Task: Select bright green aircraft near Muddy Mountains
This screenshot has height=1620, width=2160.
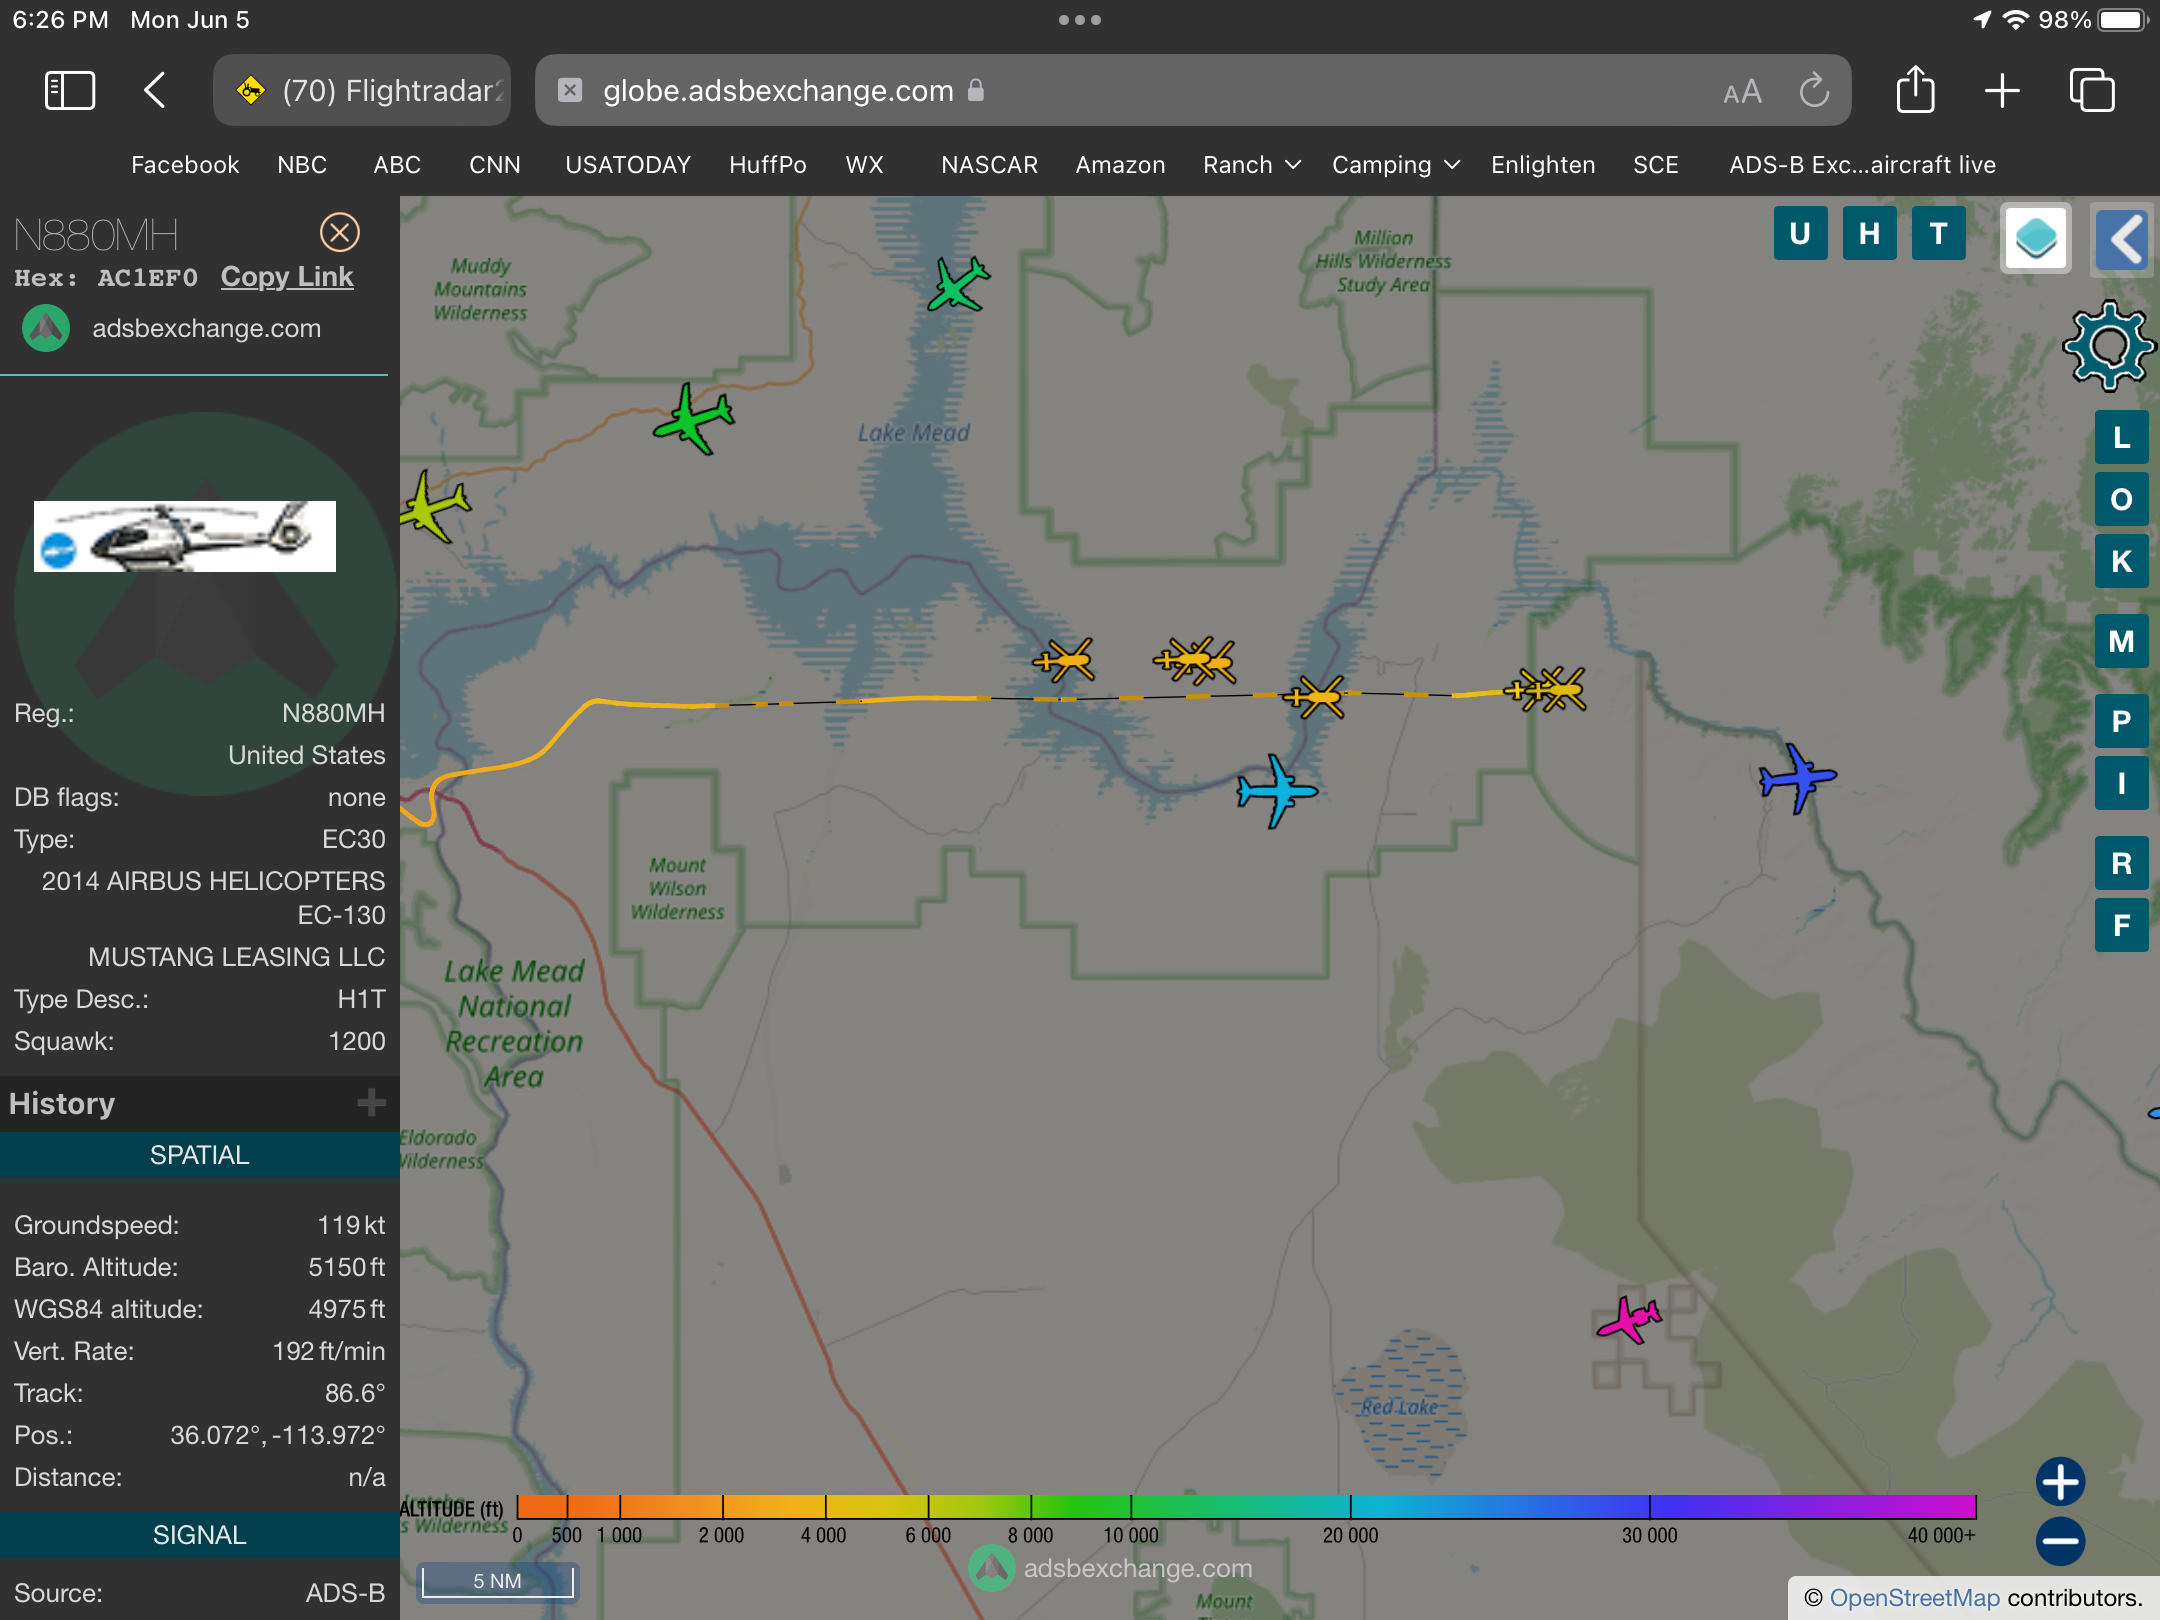Action: tap(694, 419)
